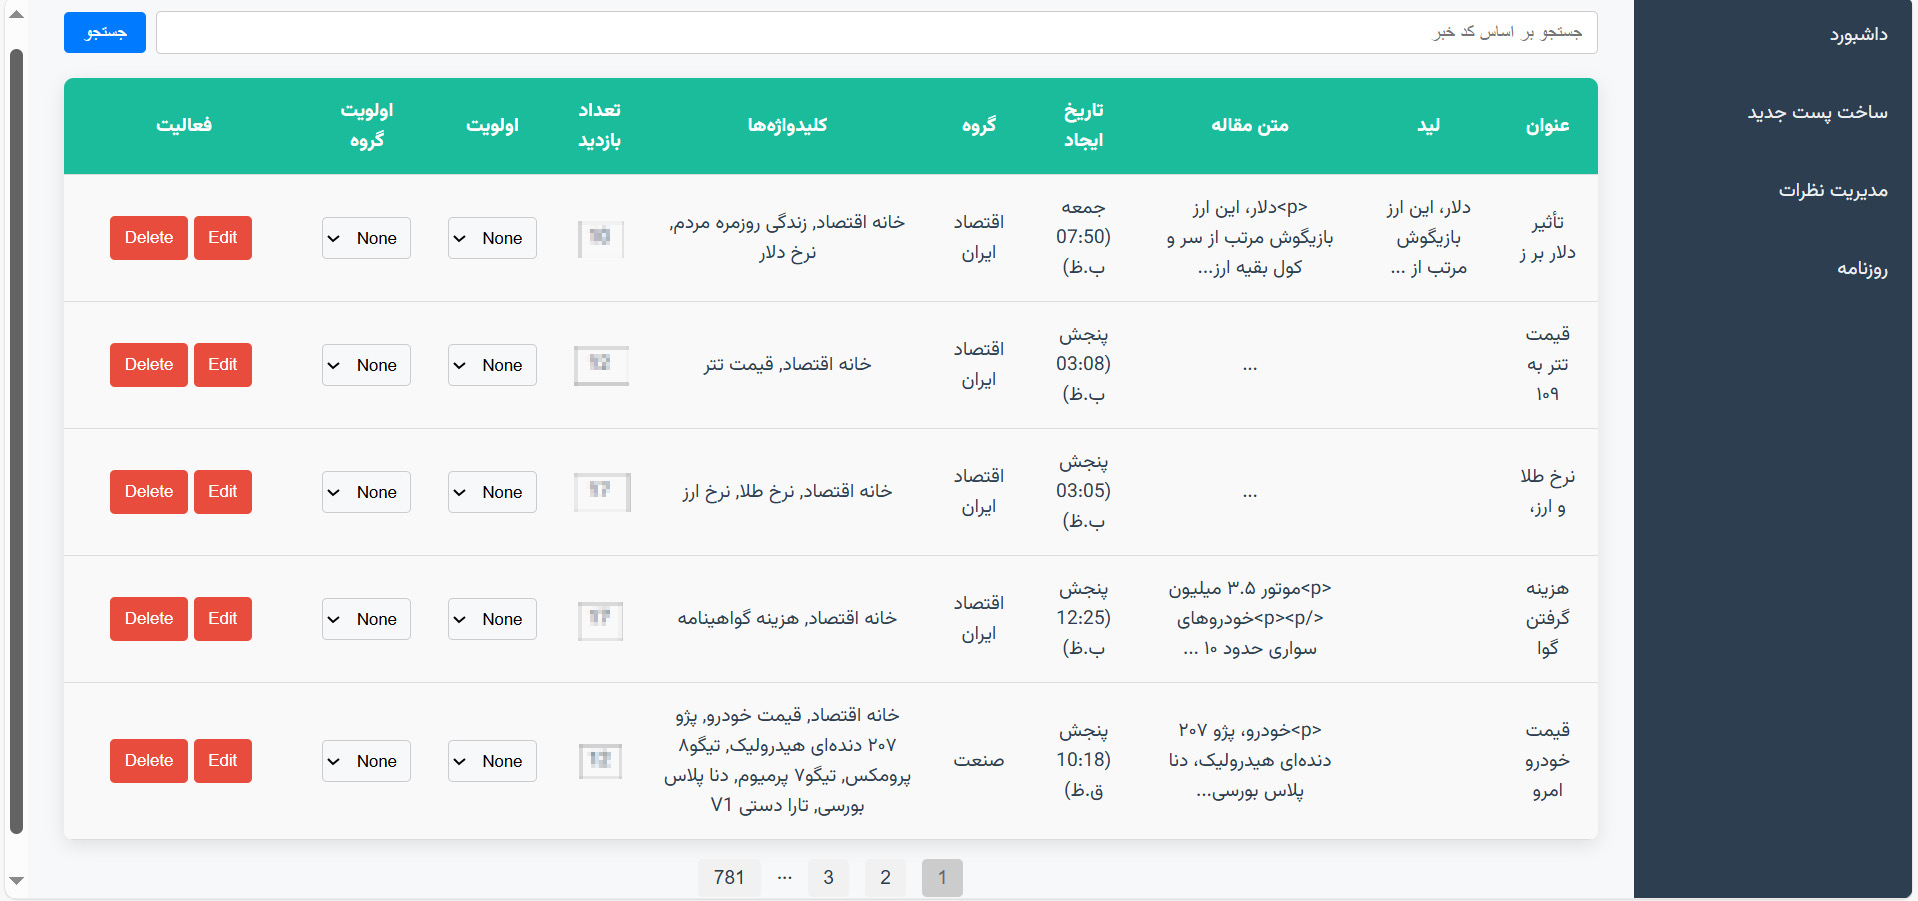Edit the هزینه گرفتن گواهینامه row
This screenshot has width=1918, height=901.
(223, 619)
